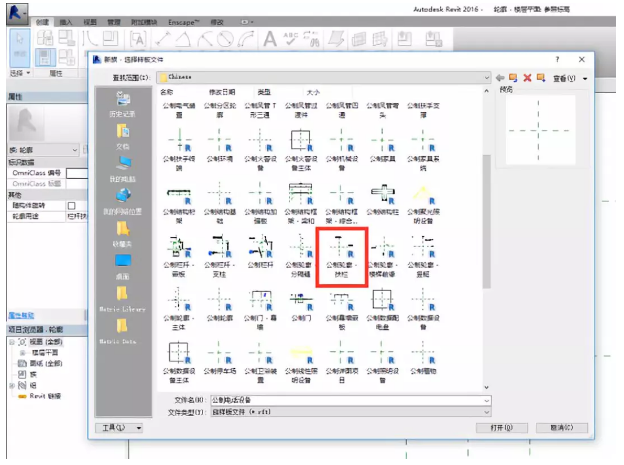624x465 pixels.
Task: Click the radial dimension tool icon
Action: pos(204,39)
